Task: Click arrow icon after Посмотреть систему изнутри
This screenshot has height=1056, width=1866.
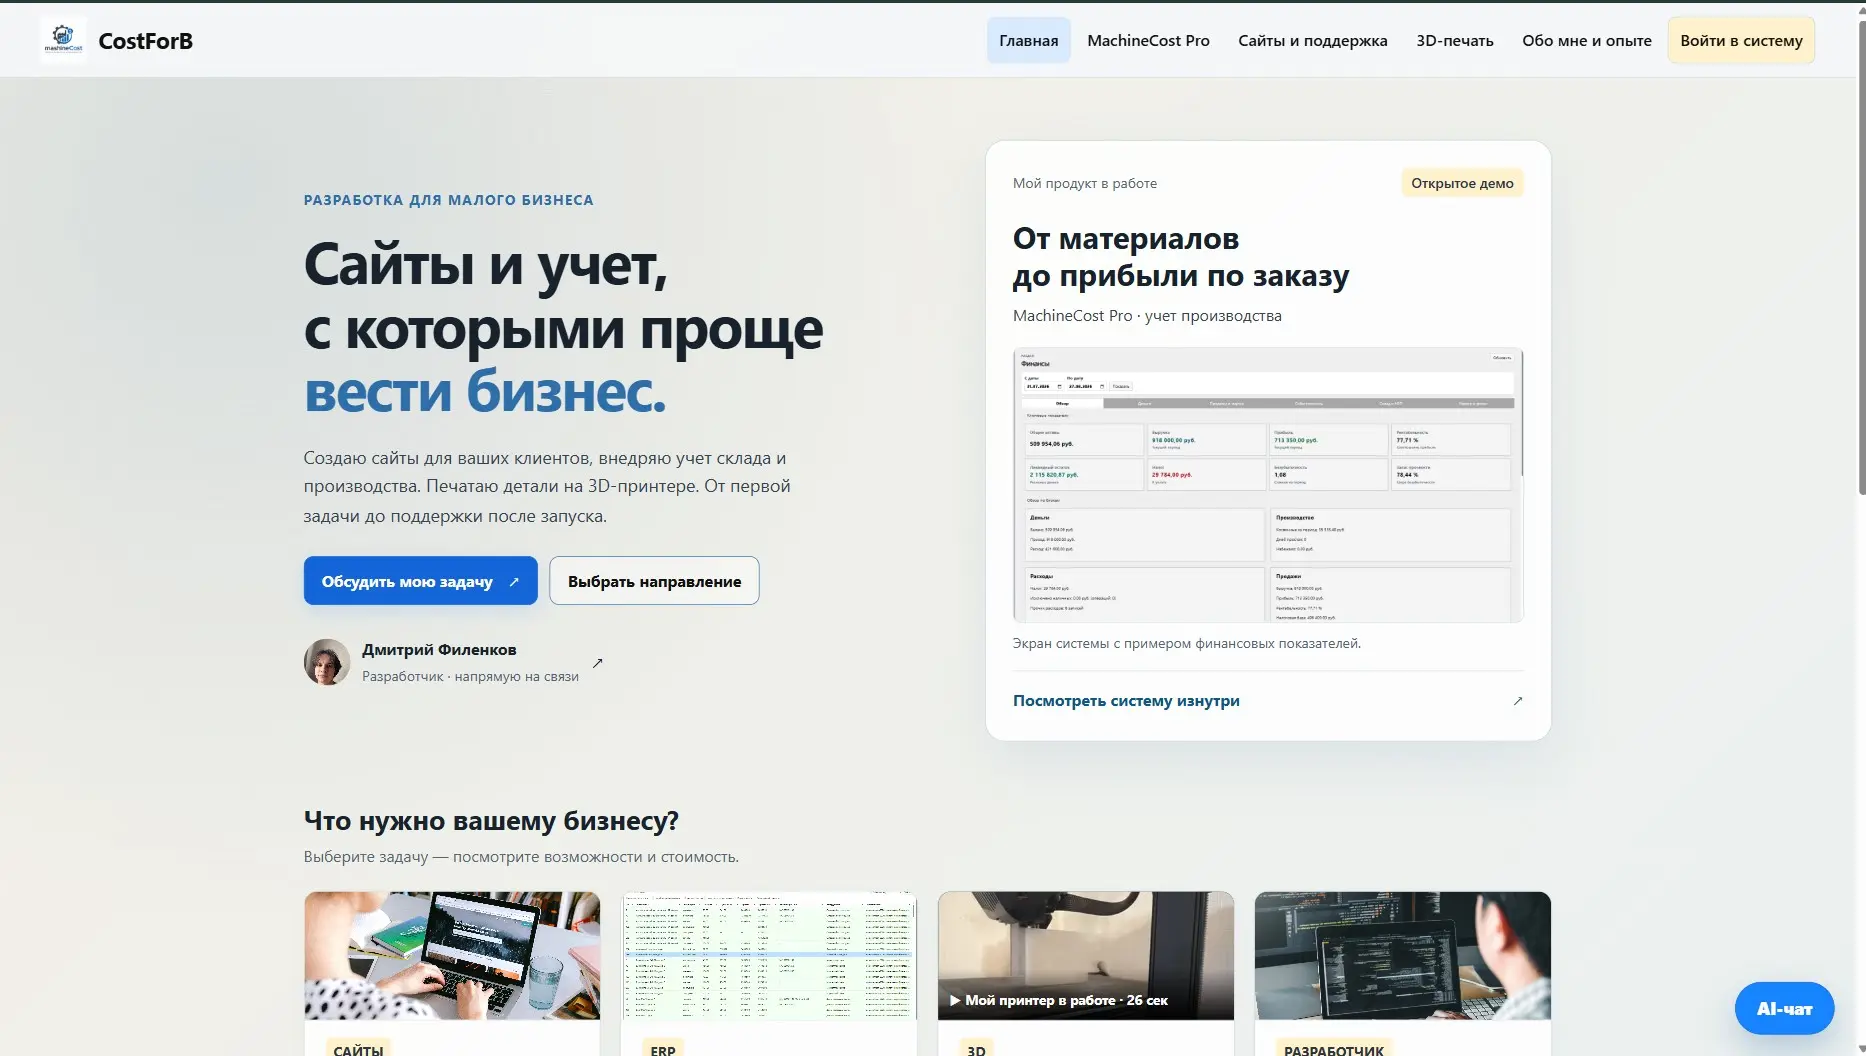Action: (x=1517, y=701)
